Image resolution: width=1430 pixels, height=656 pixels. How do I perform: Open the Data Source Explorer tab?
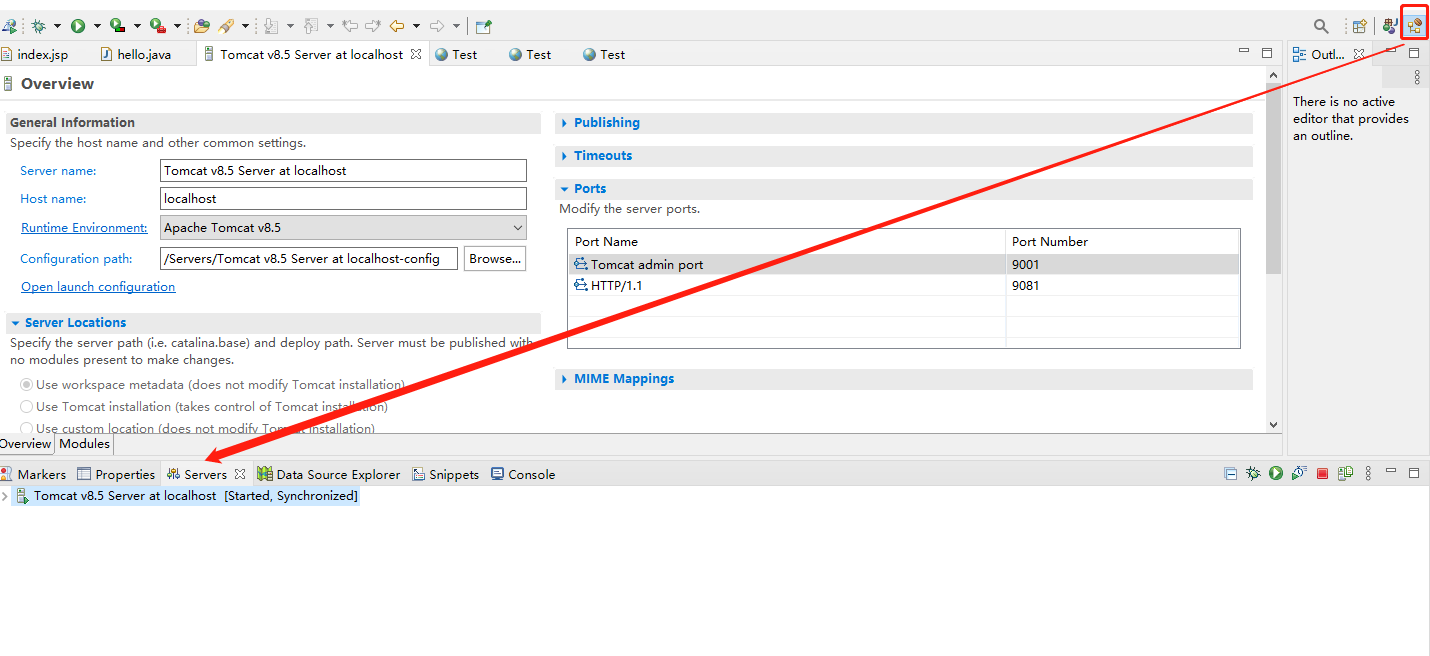click(x=329, y=474)
